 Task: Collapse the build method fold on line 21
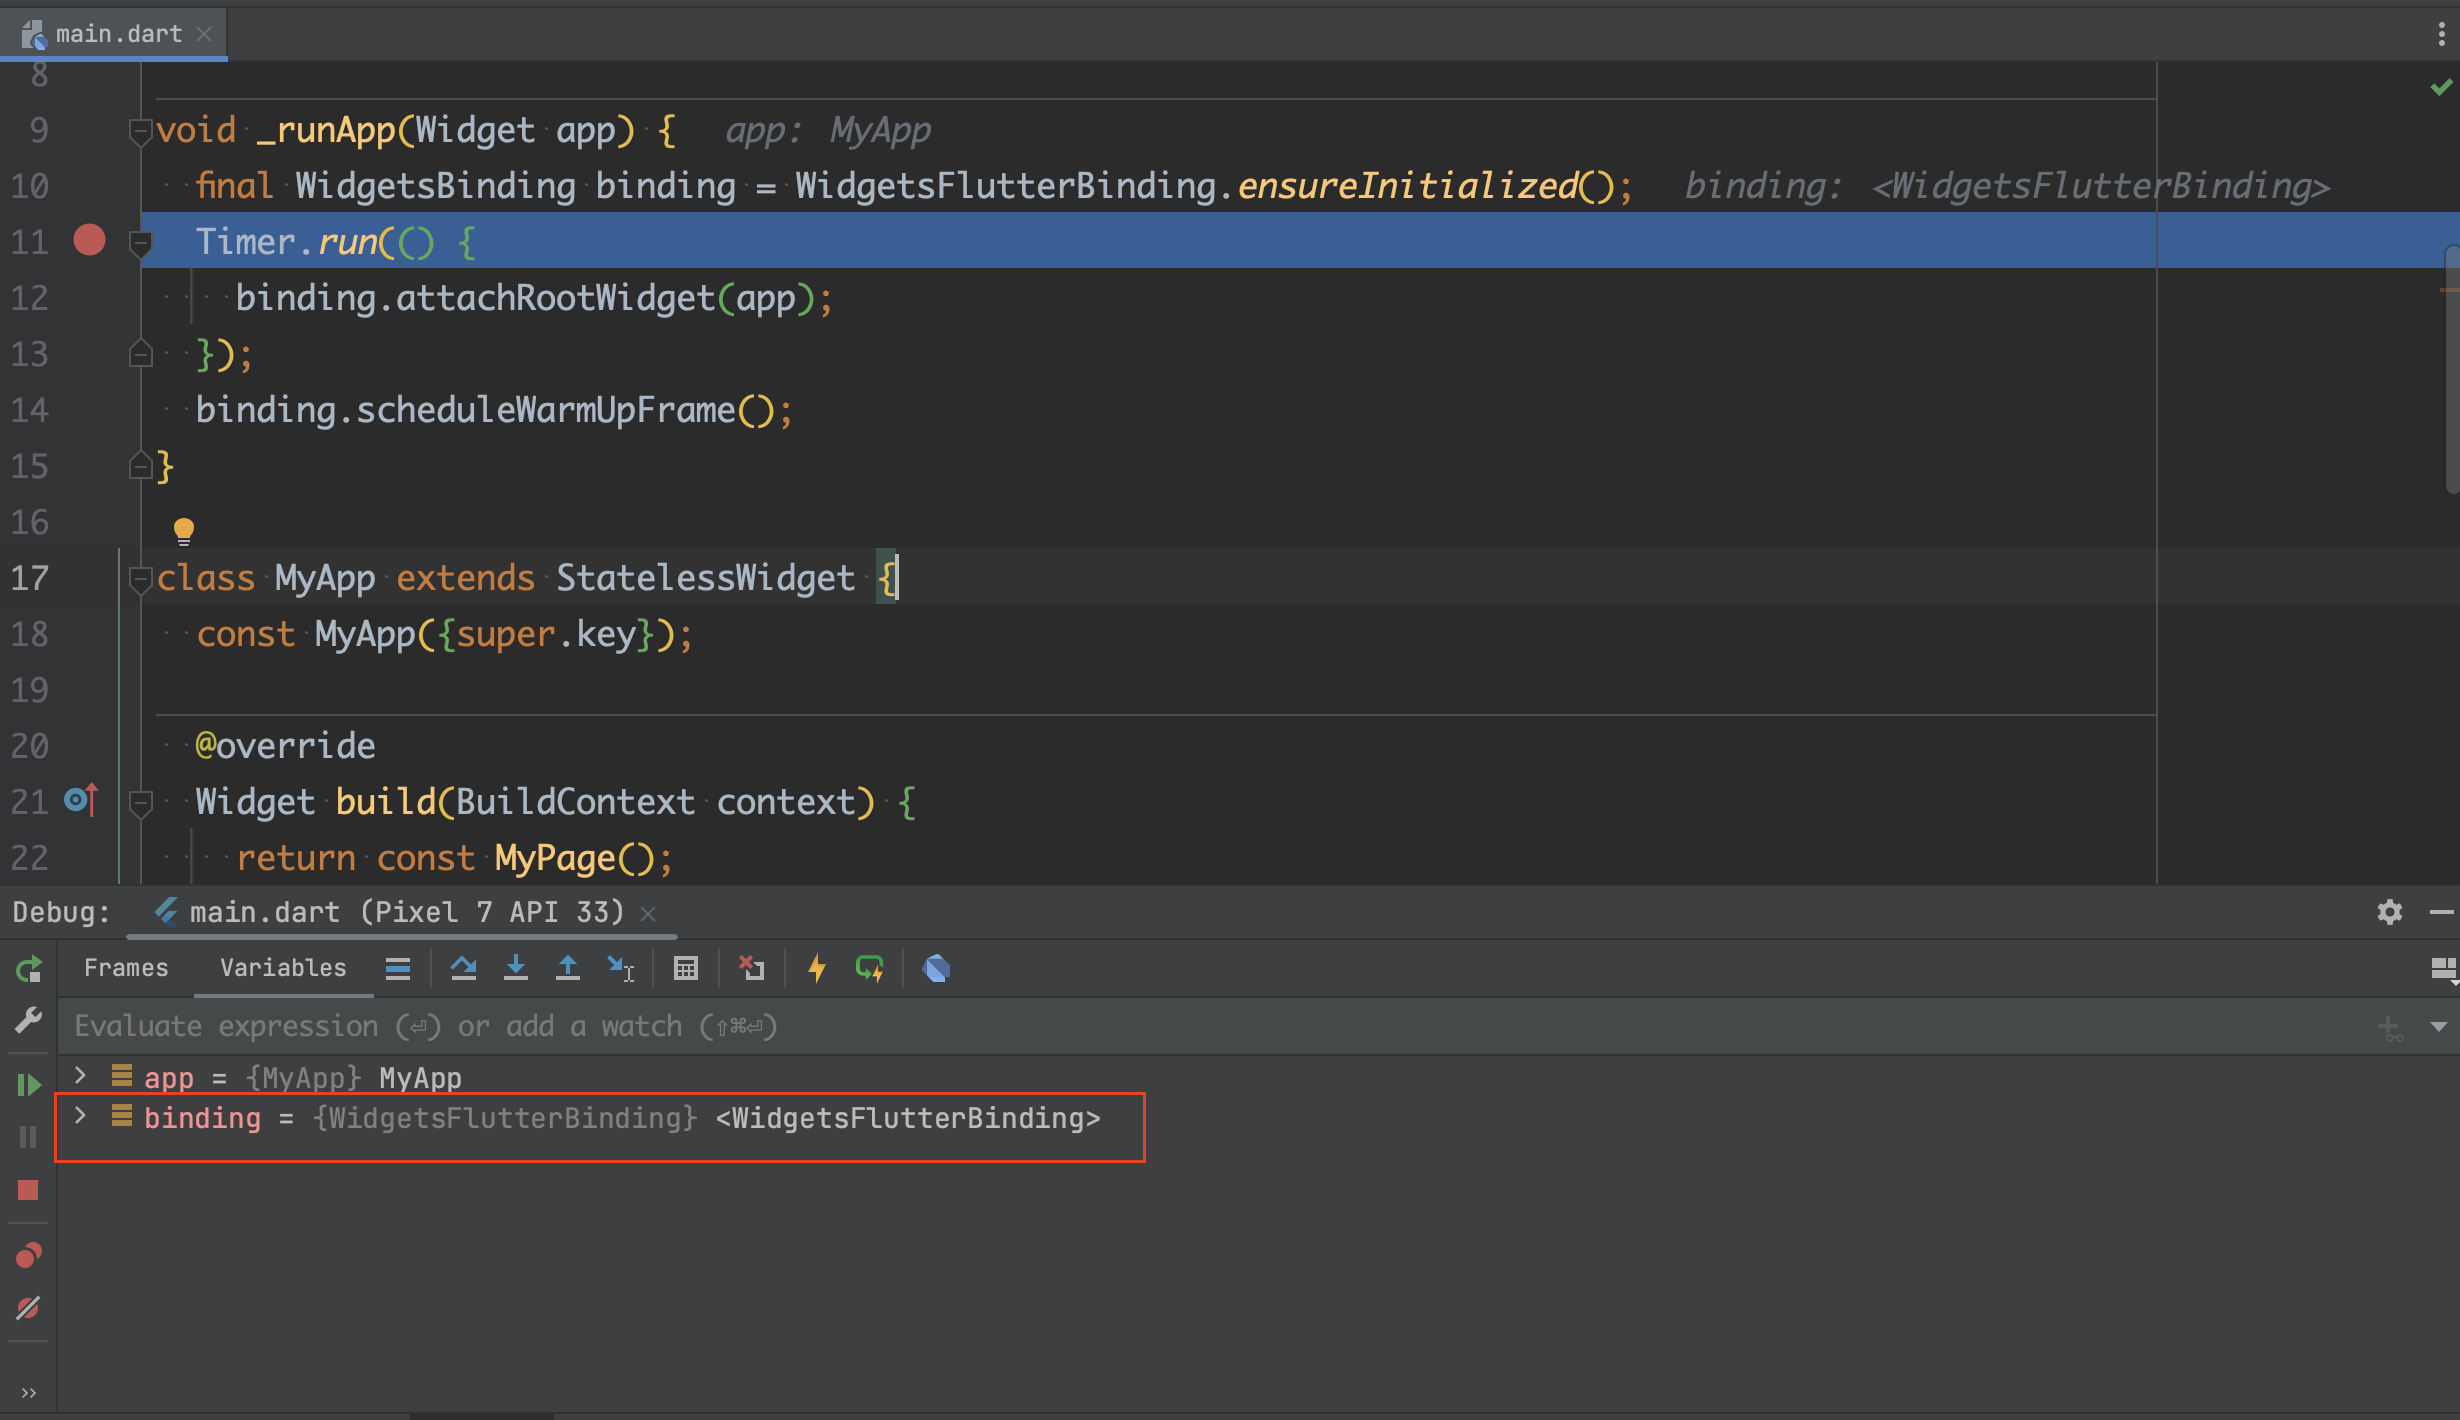click(x=140, y=803)
